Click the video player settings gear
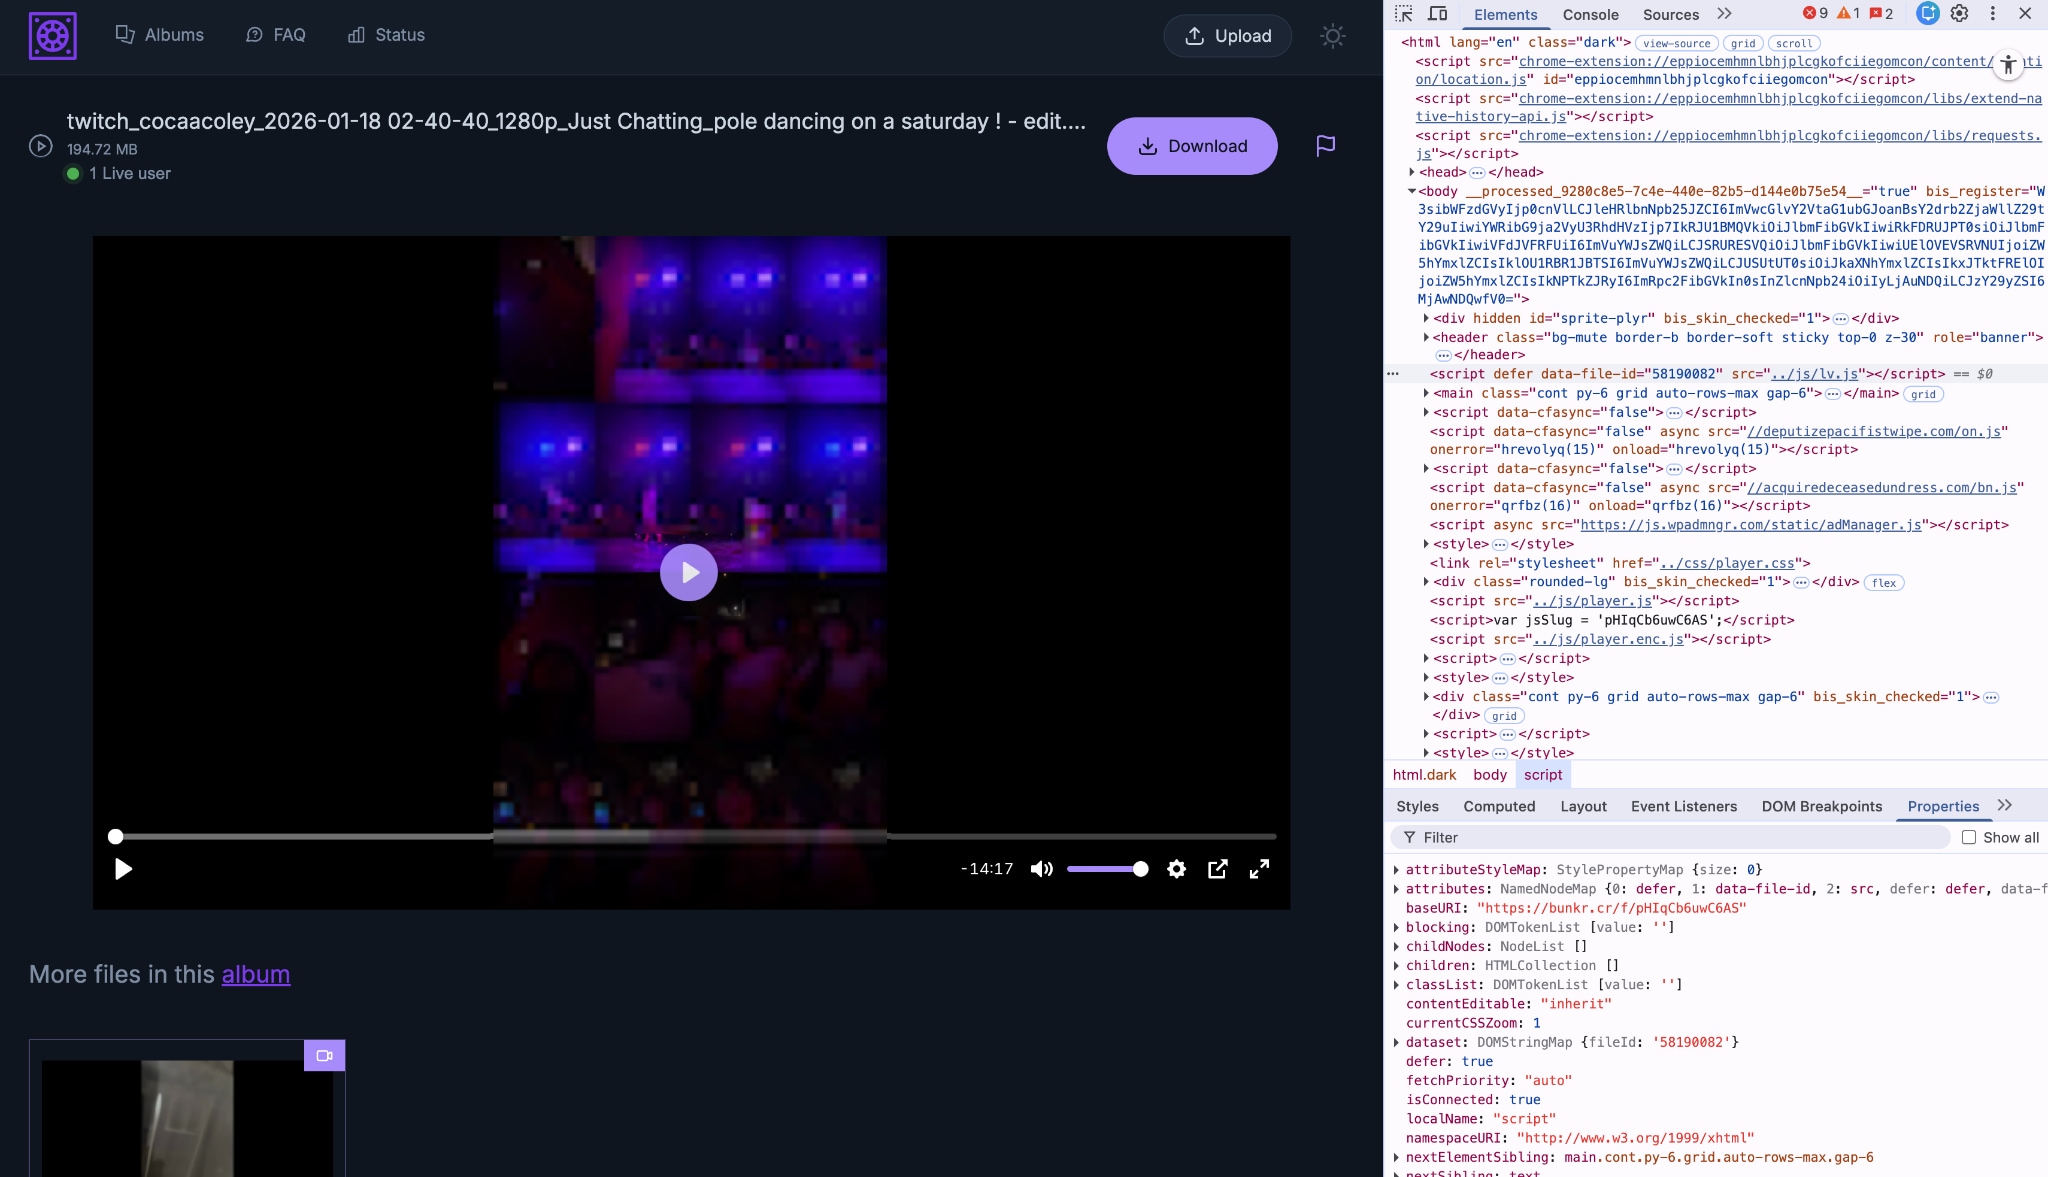This screenshot has height=1177, width=2048. pos(1176,869)
